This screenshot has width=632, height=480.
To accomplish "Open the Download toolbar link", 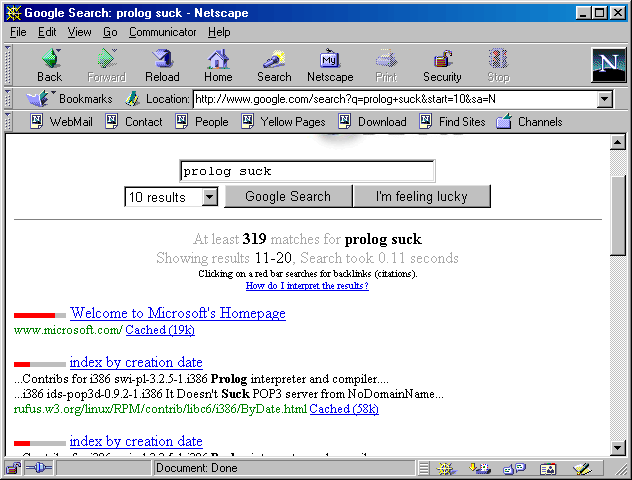I will (372, 121).
